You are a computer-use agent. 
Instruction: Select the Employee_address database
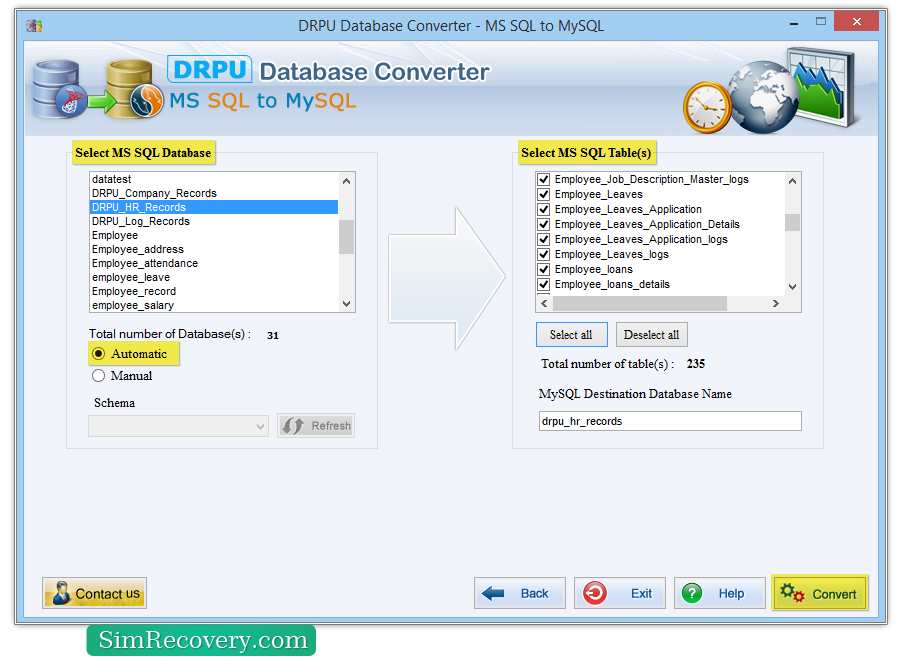[214, 249]
